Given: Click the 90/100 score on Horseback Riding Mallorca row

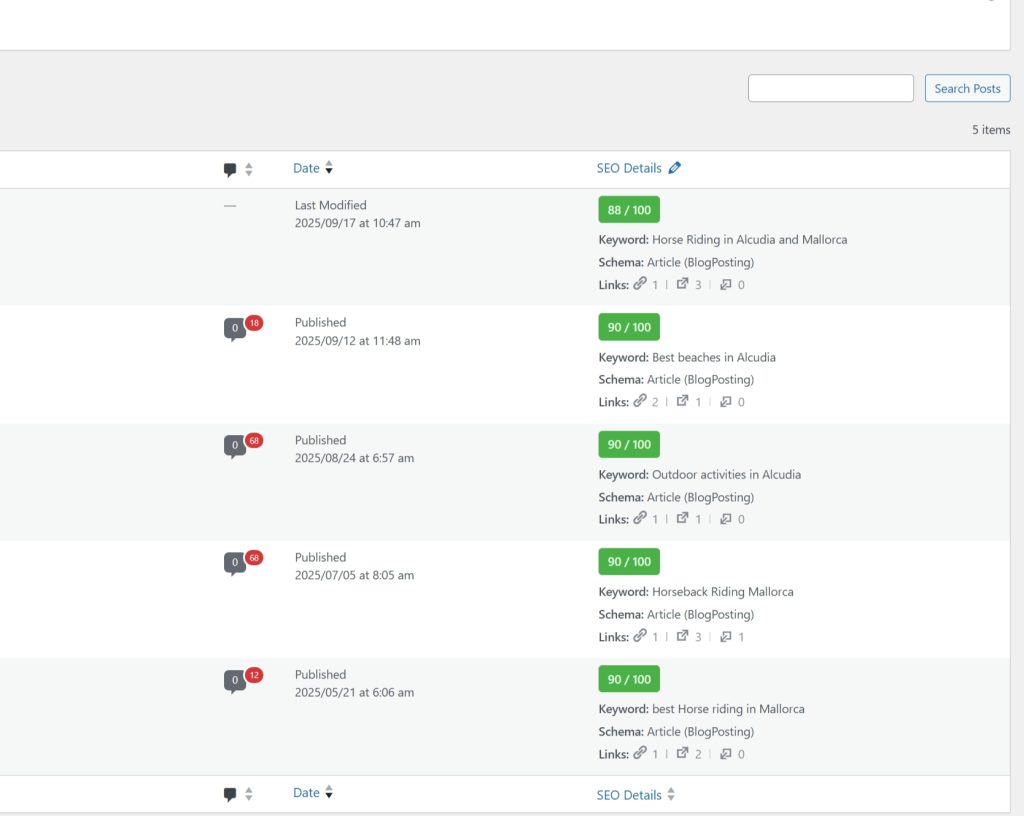Looking at the screenshot, I should click(x=628, y=561).
